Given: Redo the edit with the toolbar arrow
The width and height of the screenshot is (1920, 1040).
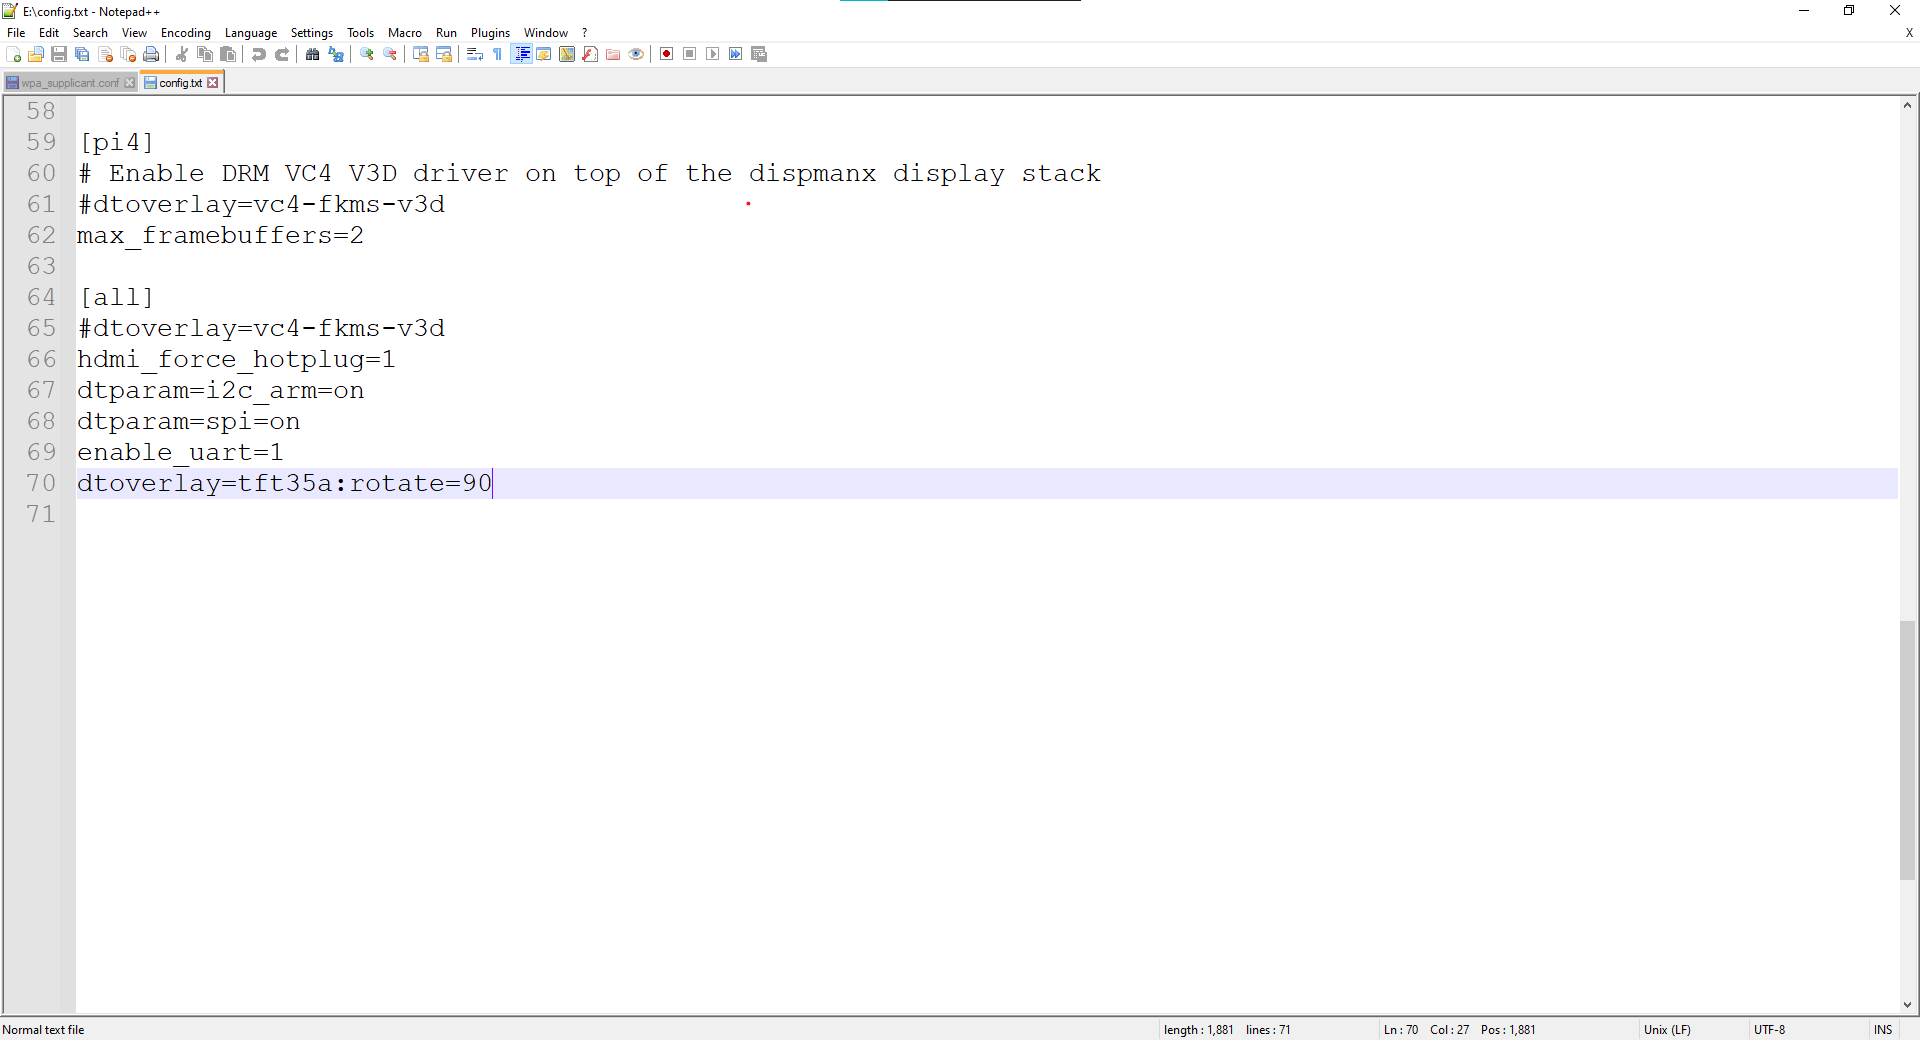Looking at the screenshot, I should [282, 54].
